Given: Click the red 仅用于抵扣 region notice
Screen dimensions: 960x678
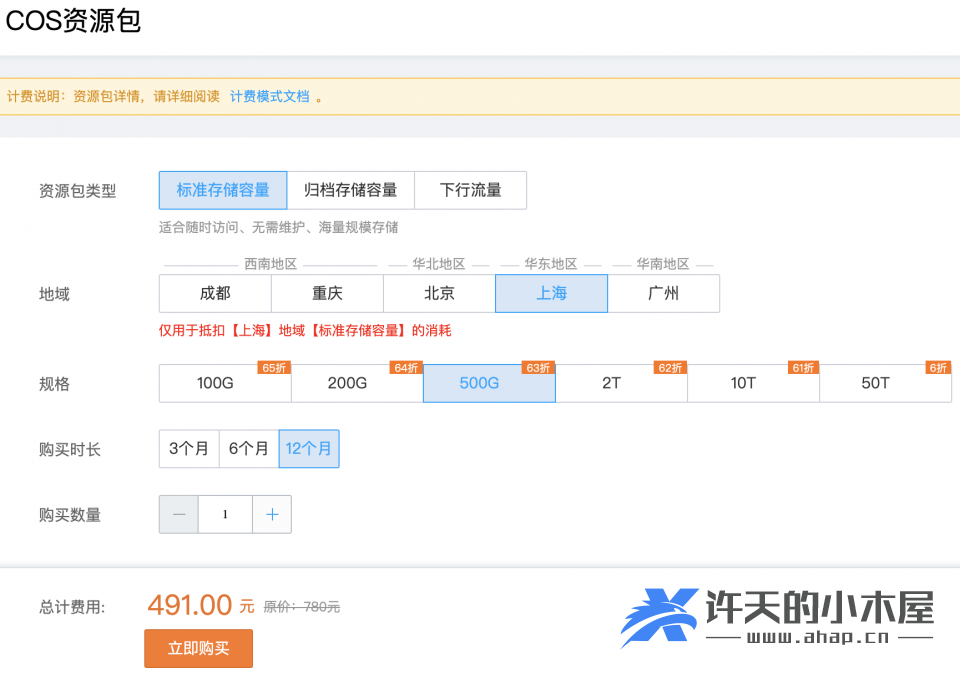Looking at the screenshot, I should click(x=305, y=331).
